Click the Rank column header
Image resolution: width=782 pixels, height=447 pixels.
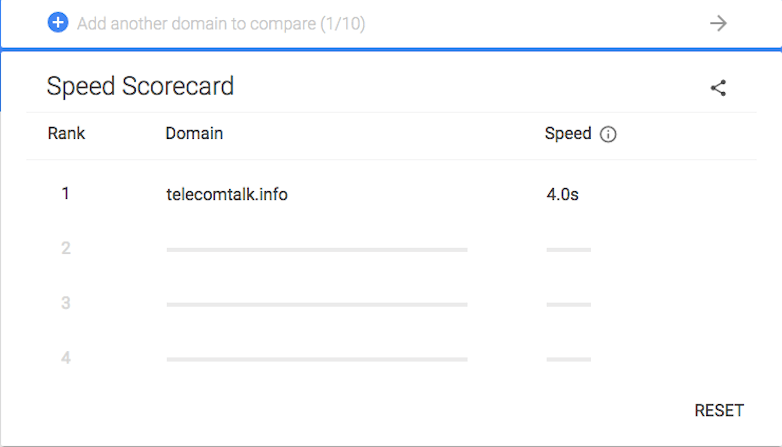click(66, 133)
